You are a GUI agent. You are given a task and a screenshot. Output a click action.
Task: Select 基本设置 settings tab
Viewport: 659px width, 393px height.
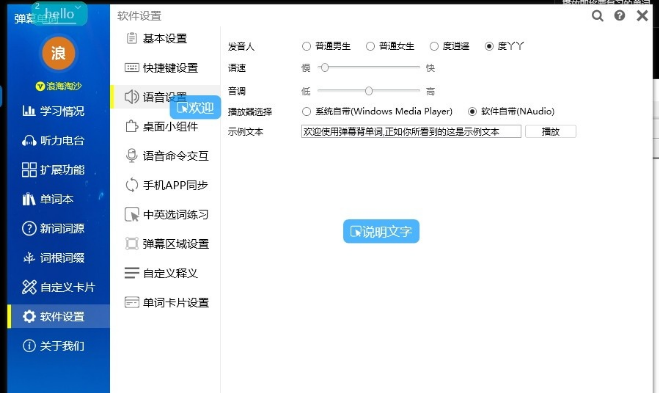[x=165, y=39]
